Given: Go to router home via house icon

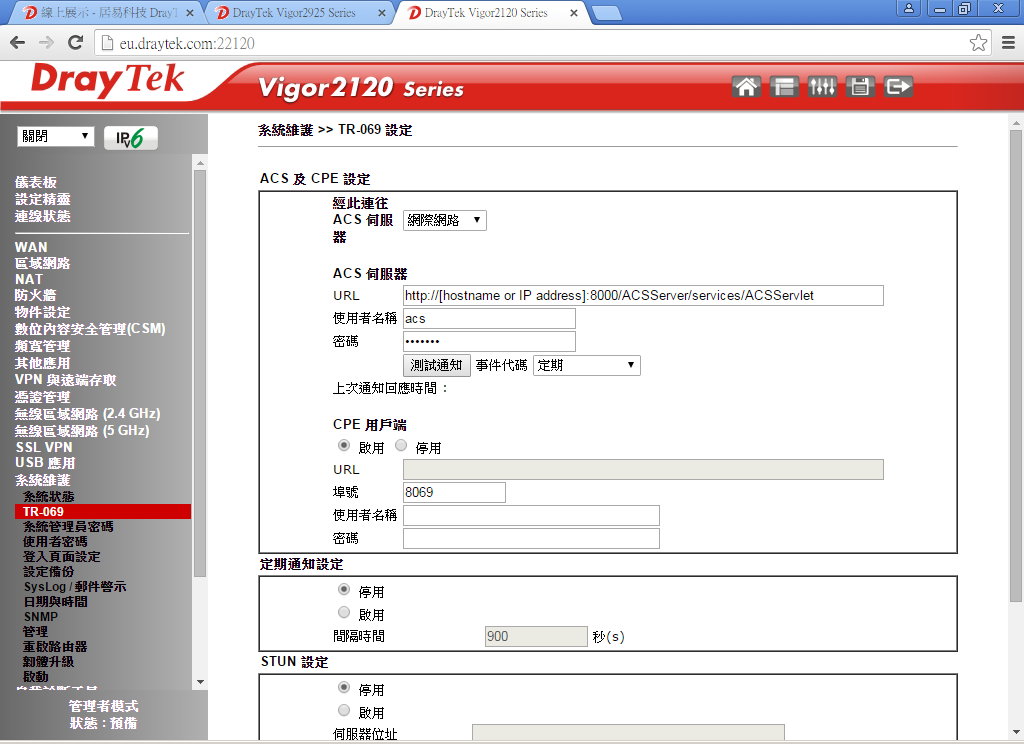Looking at the screenshot, I should (x=746, y=86).
